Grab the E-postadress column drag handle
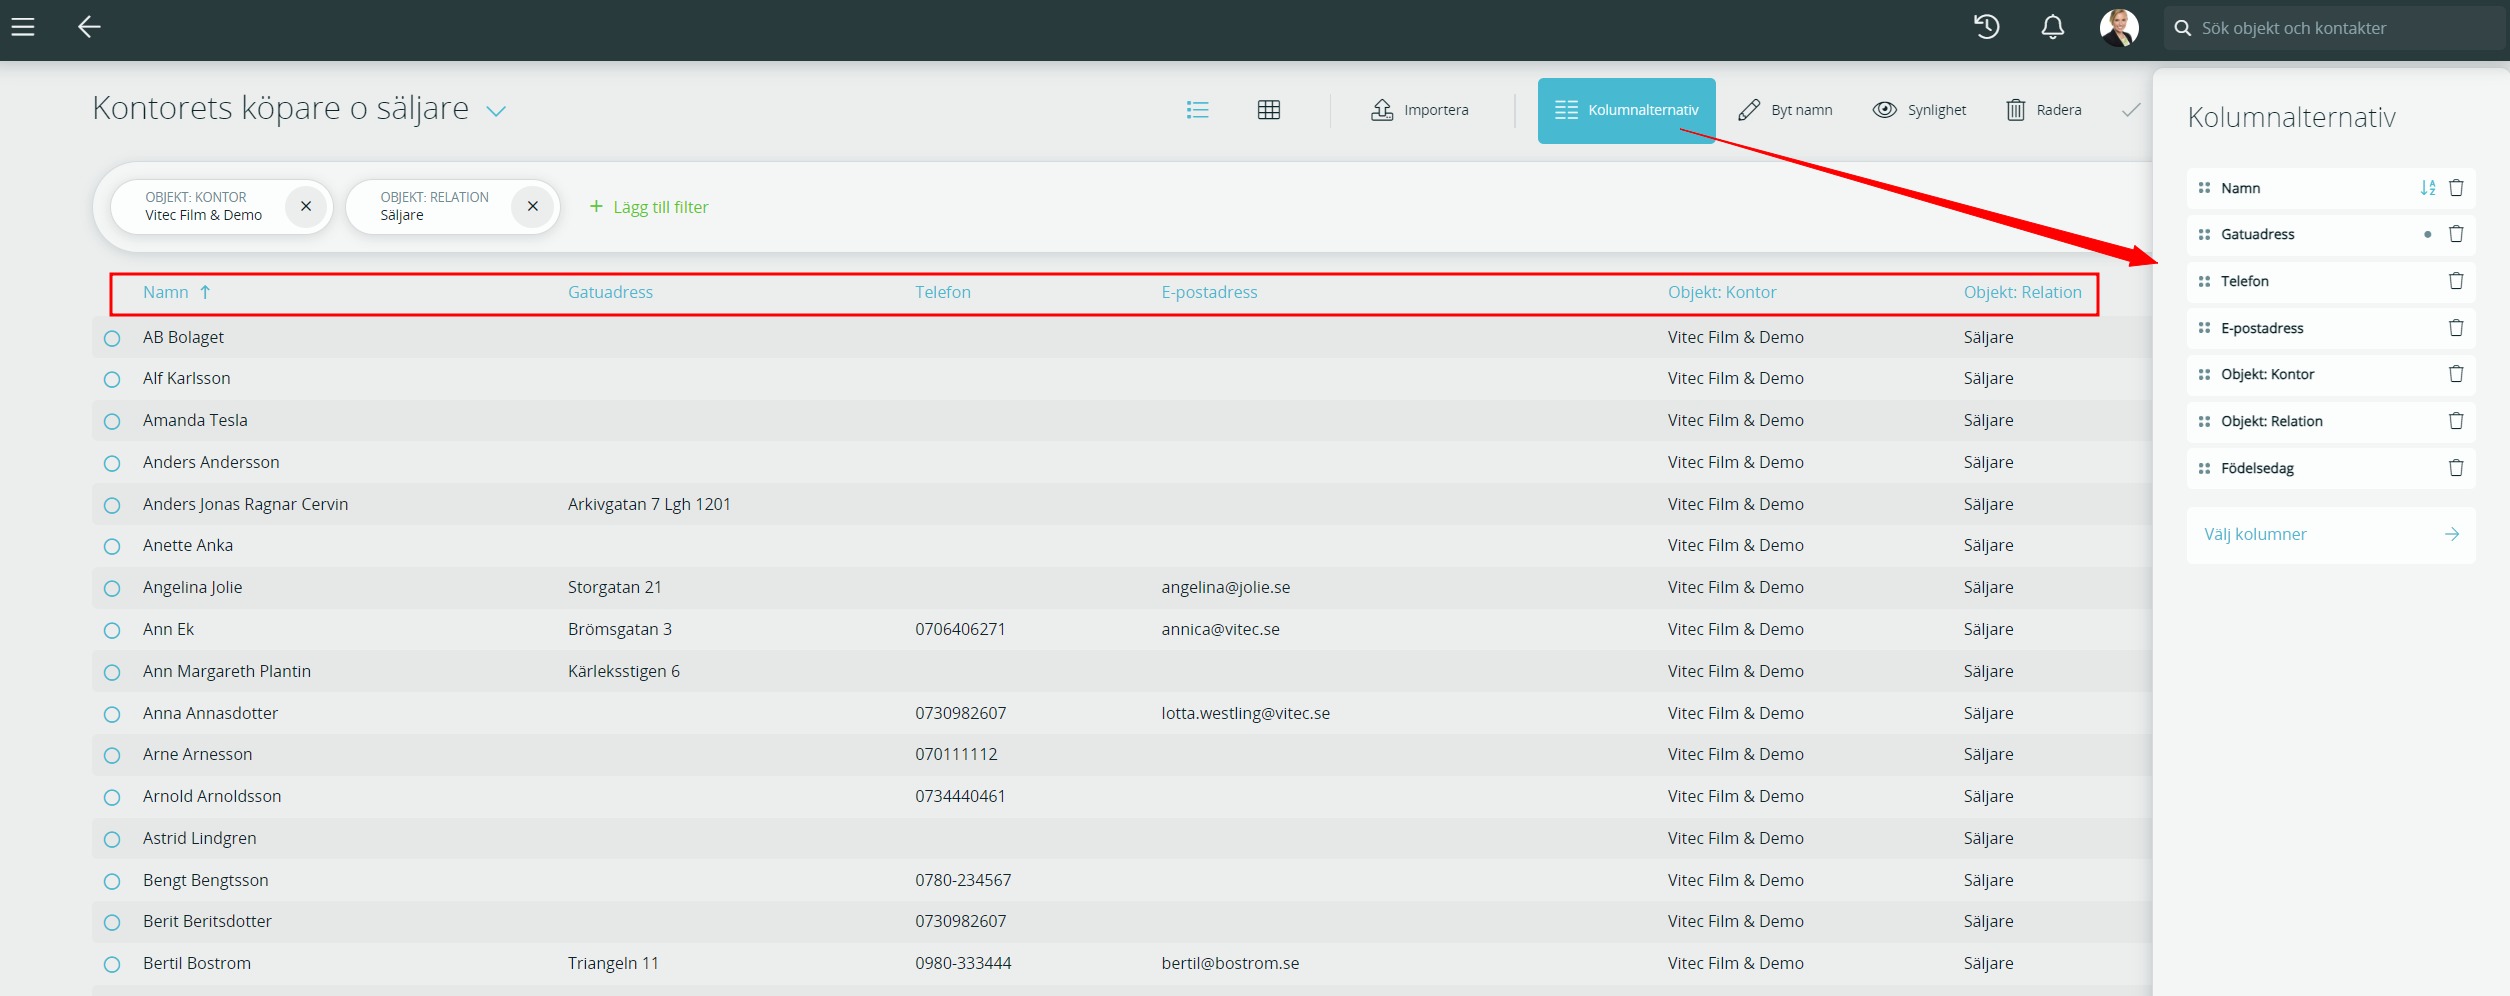 (x=2204, y=328)
